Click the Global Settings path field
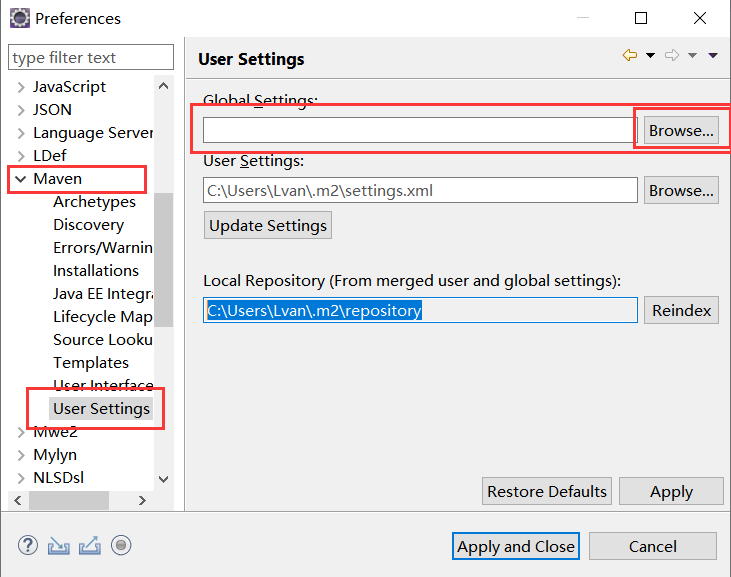Viewport: 731px width, 577px height. 420,130
